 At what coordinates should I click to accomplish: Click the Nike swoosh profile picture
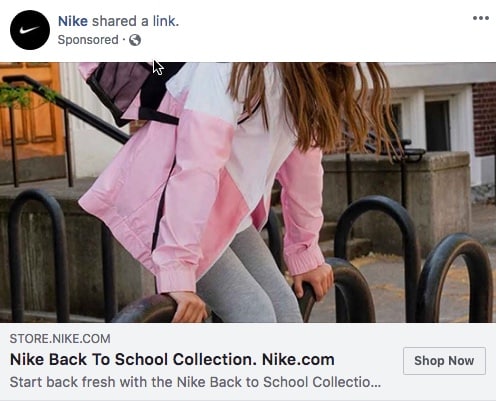click(x=30, y=30)
